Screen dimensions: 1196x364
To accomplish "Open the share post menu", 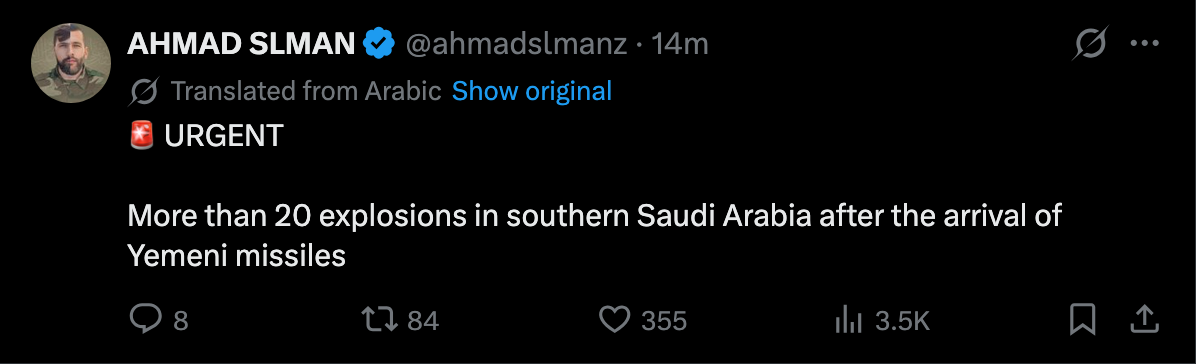I will tap(1144, 319).
